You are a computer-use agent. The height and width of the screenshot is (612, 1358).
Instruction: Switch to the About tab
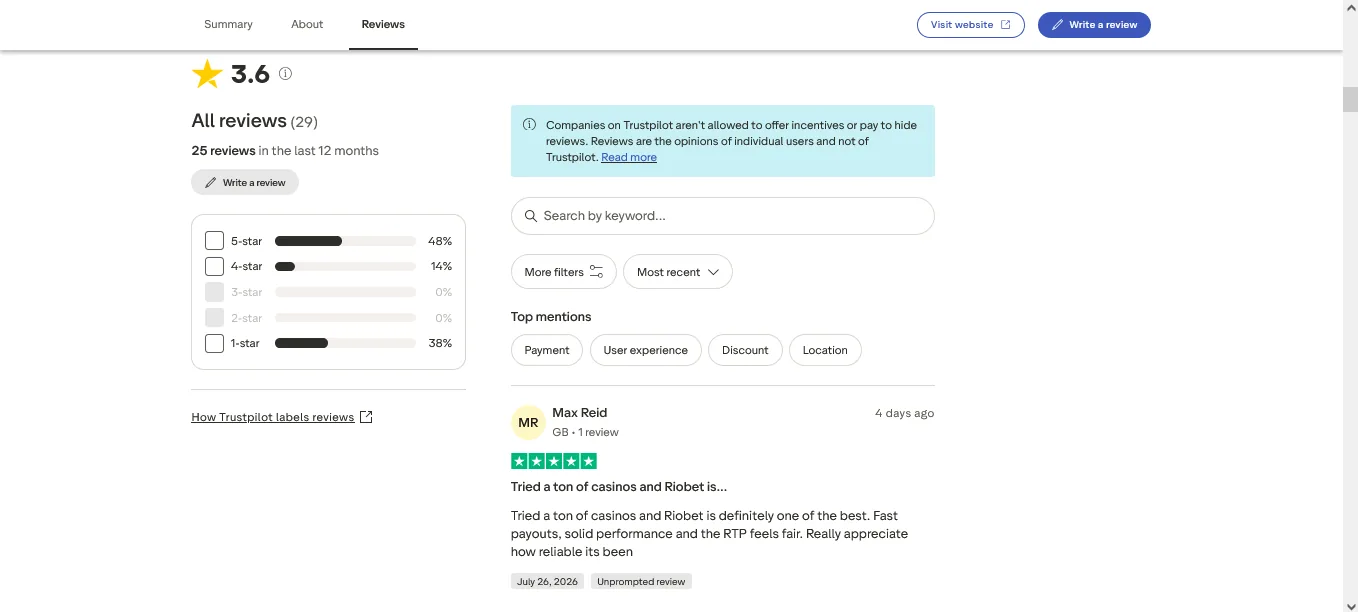tap(307, 24)
